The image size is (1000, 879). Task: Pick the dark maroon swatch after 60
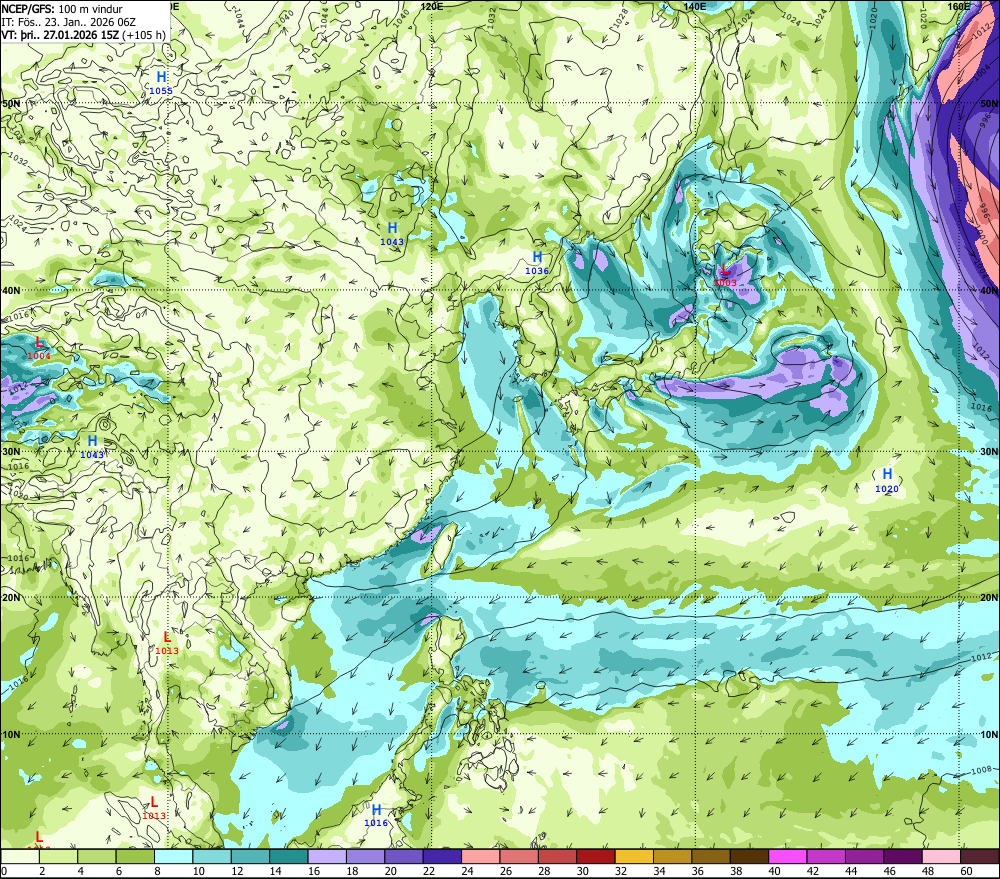(x=980, y=856)
